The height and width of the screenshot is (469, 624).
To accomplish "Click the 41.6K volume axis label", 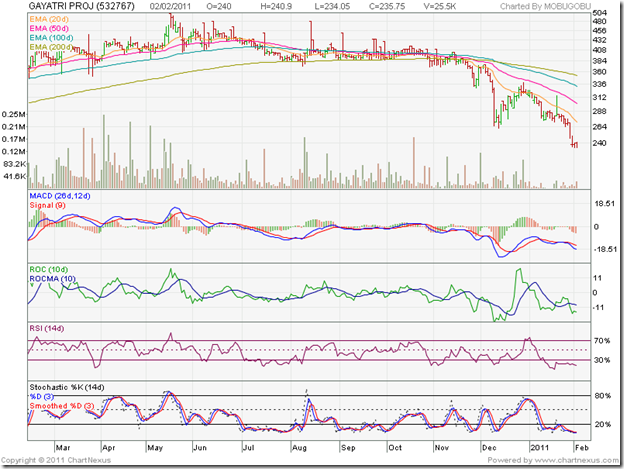I will (15, 176).
